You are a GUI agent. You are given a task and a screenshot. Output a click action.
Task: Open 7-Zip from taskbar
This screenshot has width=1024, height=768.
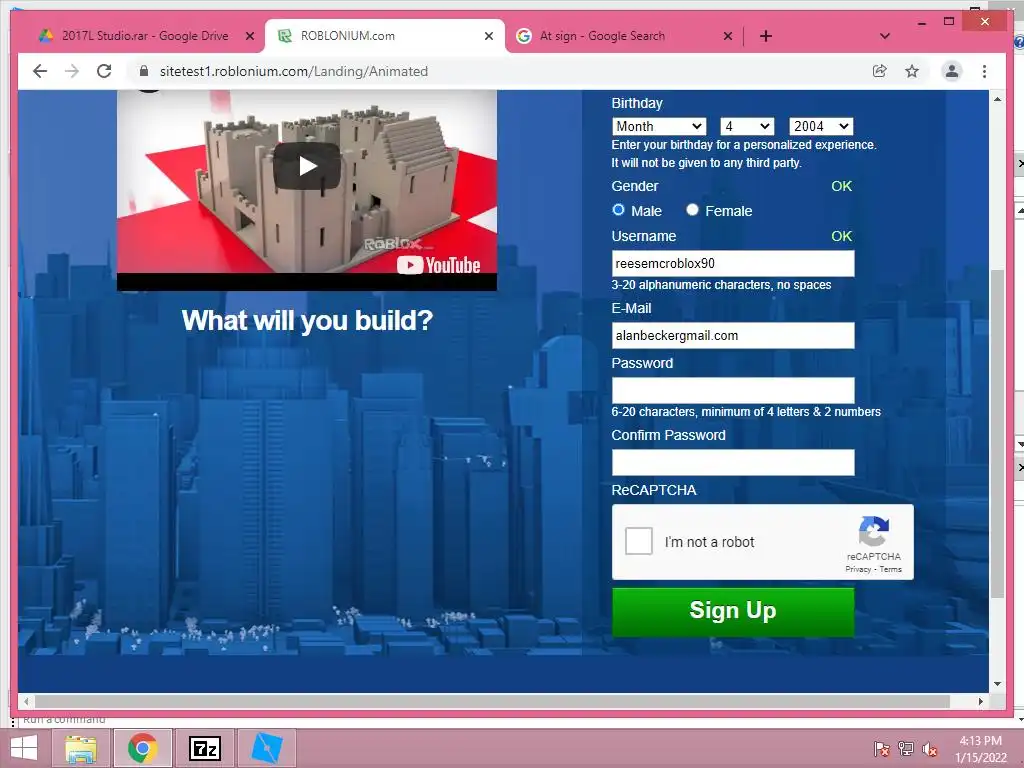[204, 748]
